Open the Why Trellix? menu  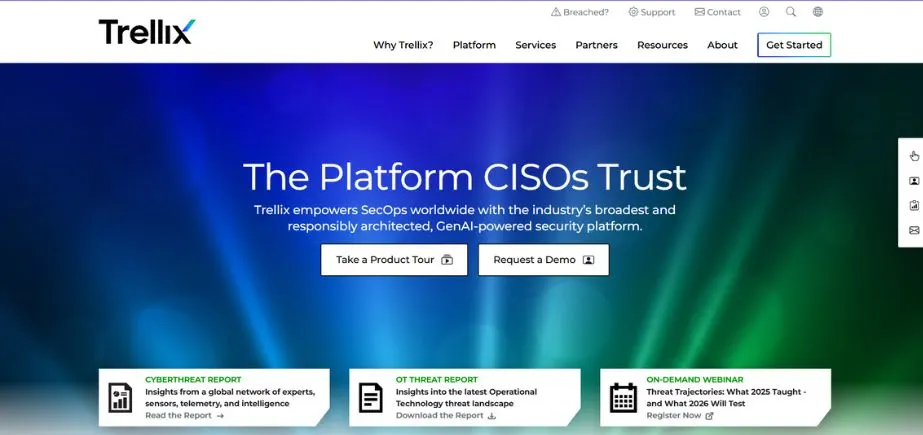tap(403, 45)
